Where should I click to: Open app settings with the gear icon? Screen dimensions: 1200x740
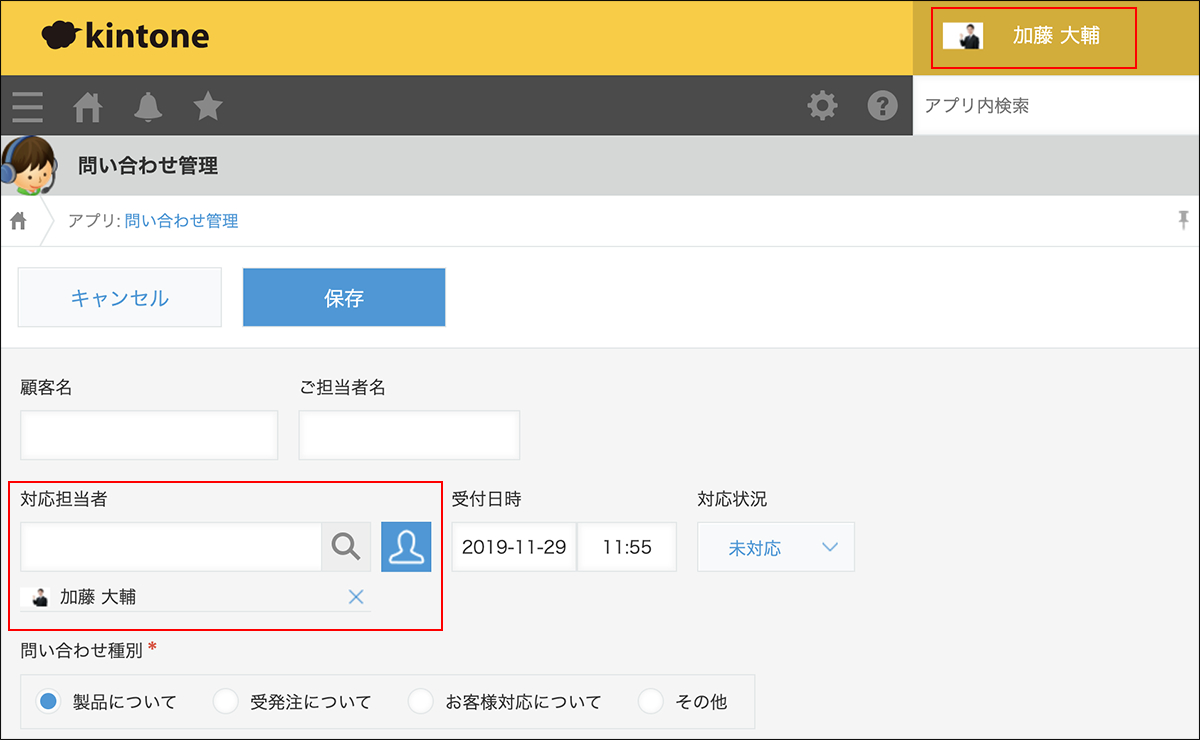coord(822,106)
